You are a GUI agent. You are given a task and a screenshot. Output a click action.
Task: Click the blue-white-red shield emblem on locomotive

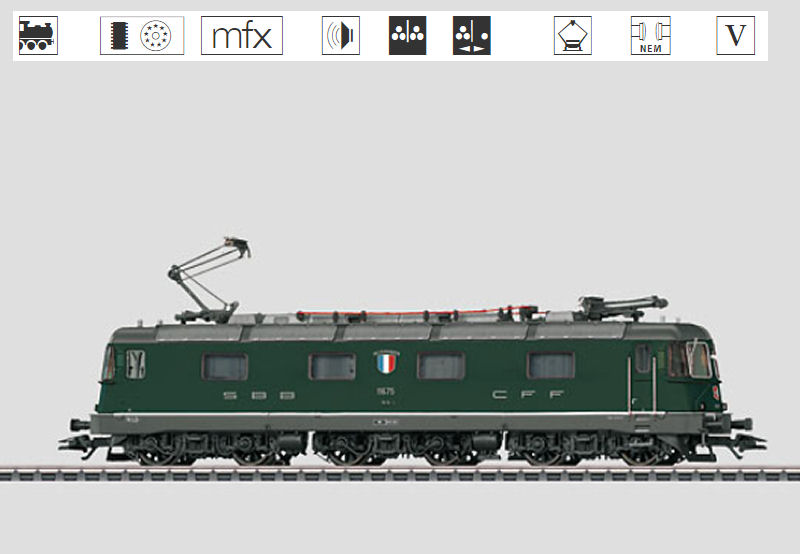coord(386,362)
